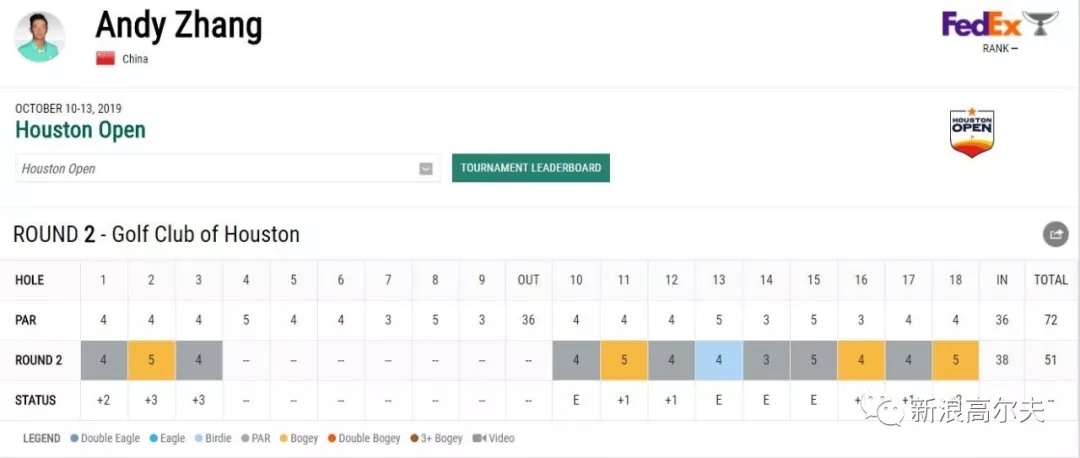
Task: Select the bogey score on hole 2
Action: (x=151, y=360)
